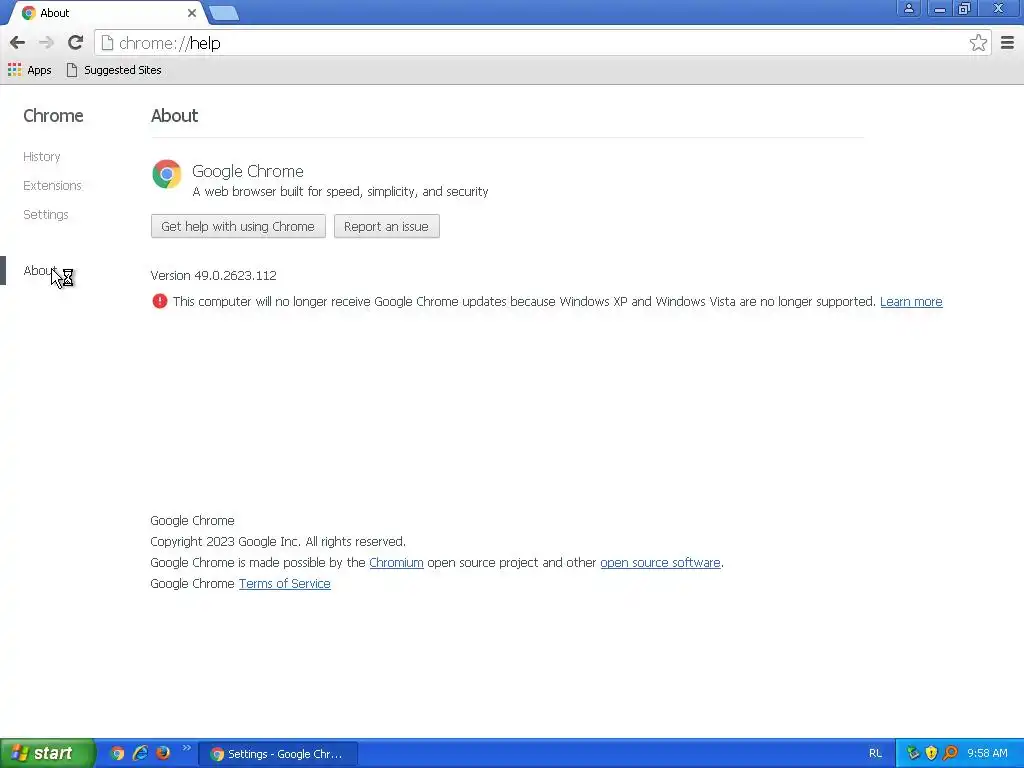1024x768 pixels.
Task: Open the Chromium project link
Action: (396, 563)
